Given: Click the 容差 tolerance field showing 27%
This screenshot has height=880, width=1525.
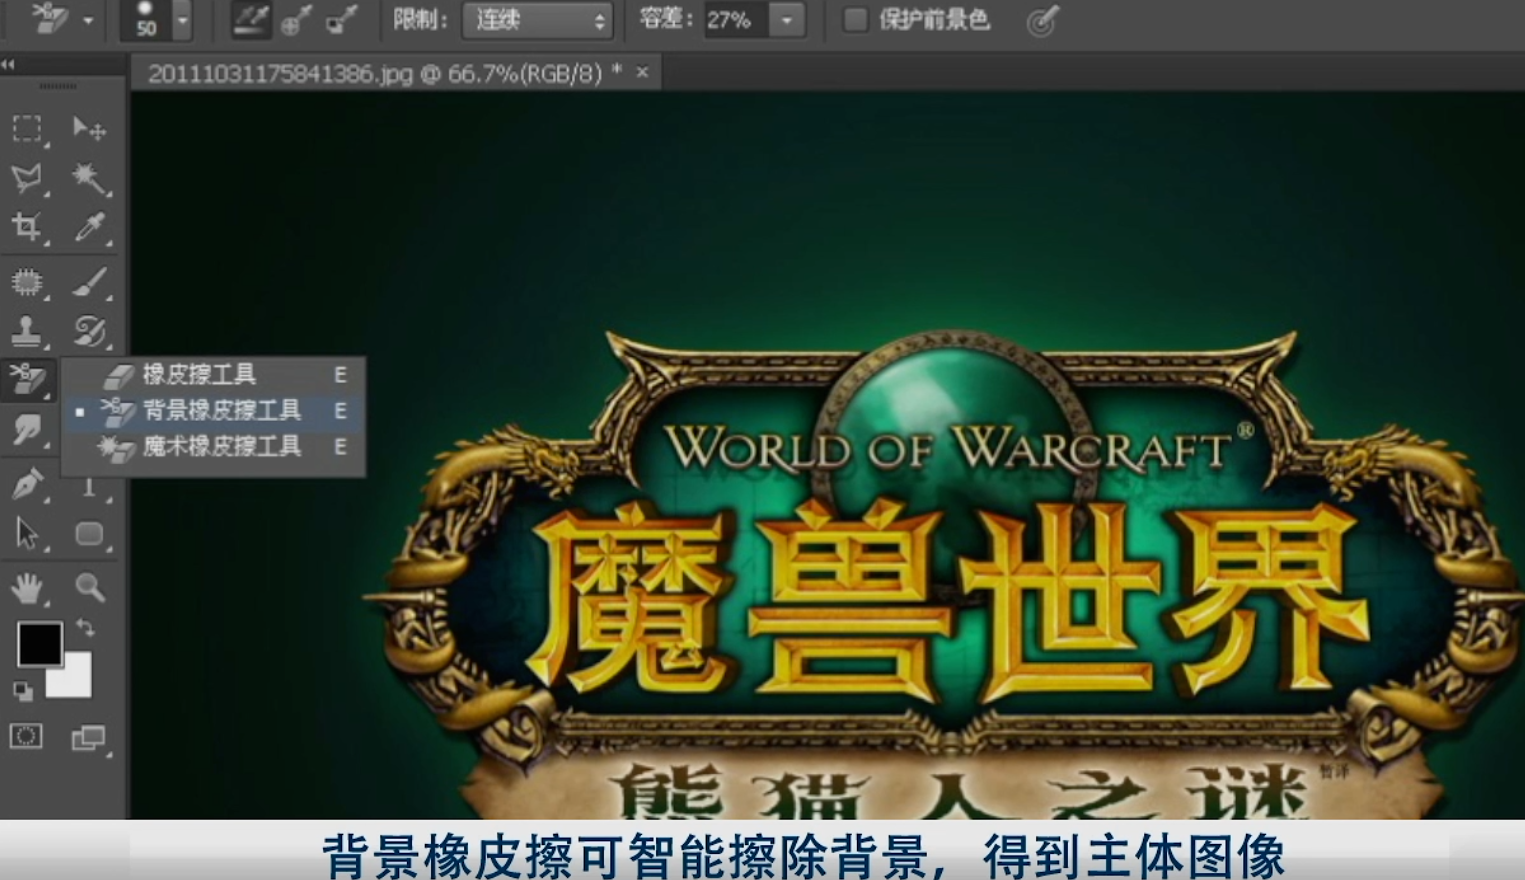Looking at the screenshot, I should [736, 20].
